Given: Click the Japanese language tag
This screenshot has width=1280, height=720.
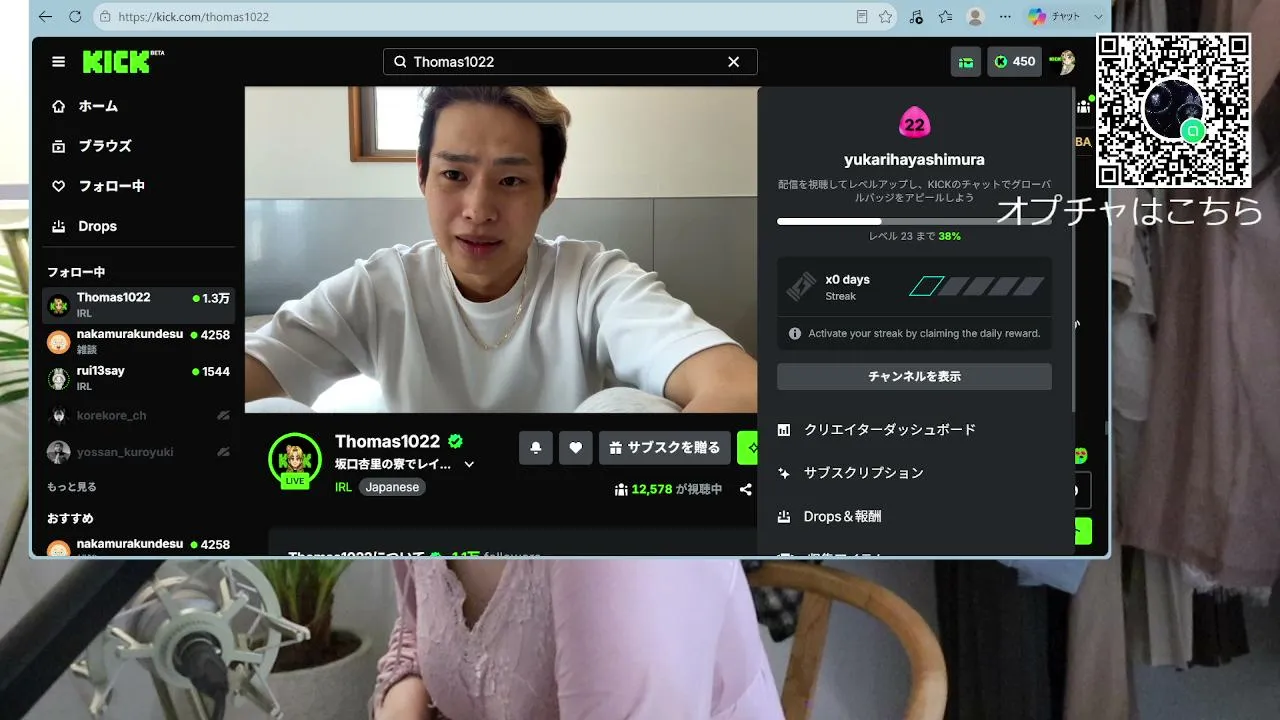Looking at the screenshot, I should 392,487.
